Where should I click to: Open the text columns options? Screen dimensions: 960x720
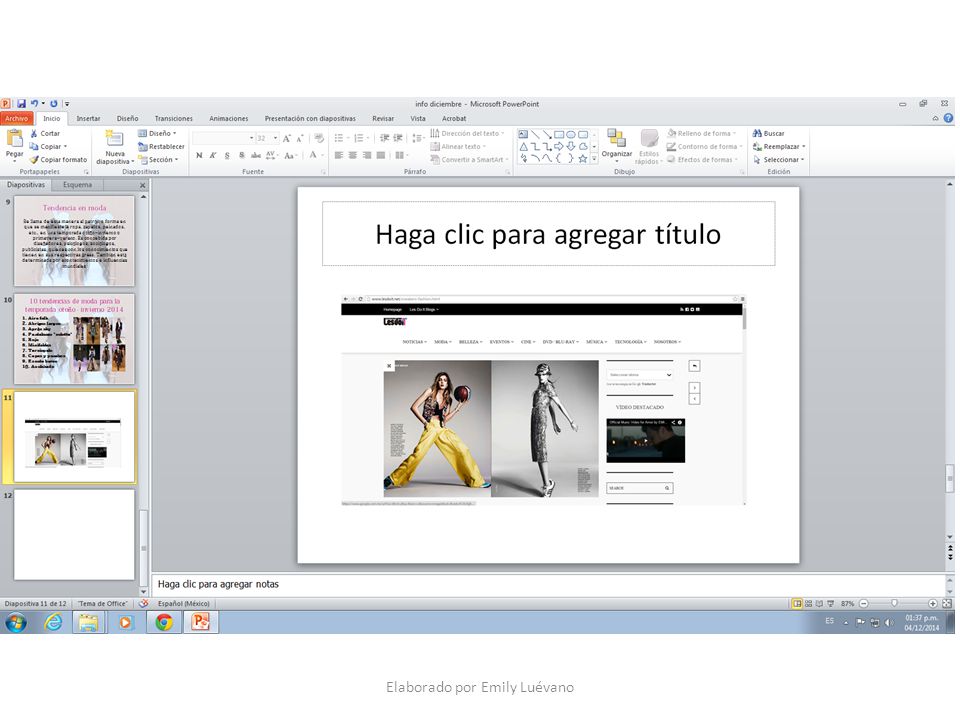click(x=401, y=156)
